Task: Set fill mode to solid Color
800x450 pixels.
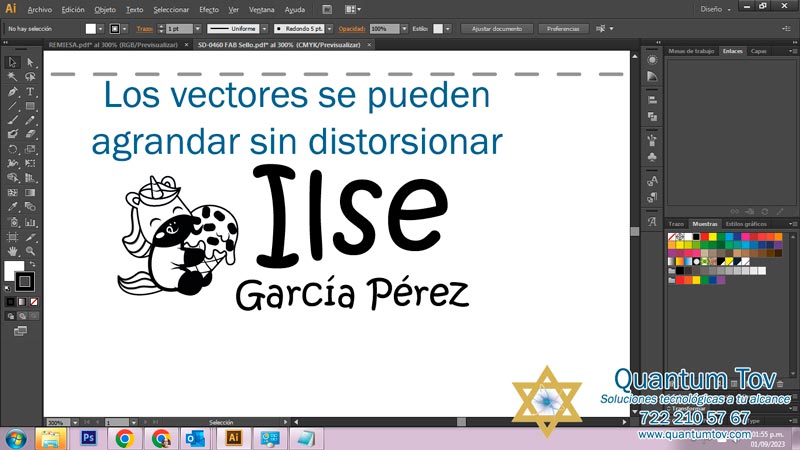Action: 10,302
